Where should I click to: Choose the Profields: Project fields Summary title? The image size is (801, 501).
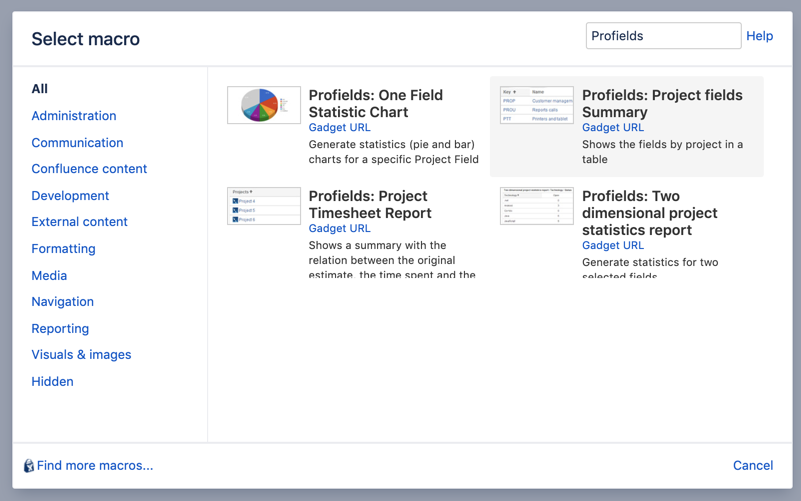coord(662,104)
